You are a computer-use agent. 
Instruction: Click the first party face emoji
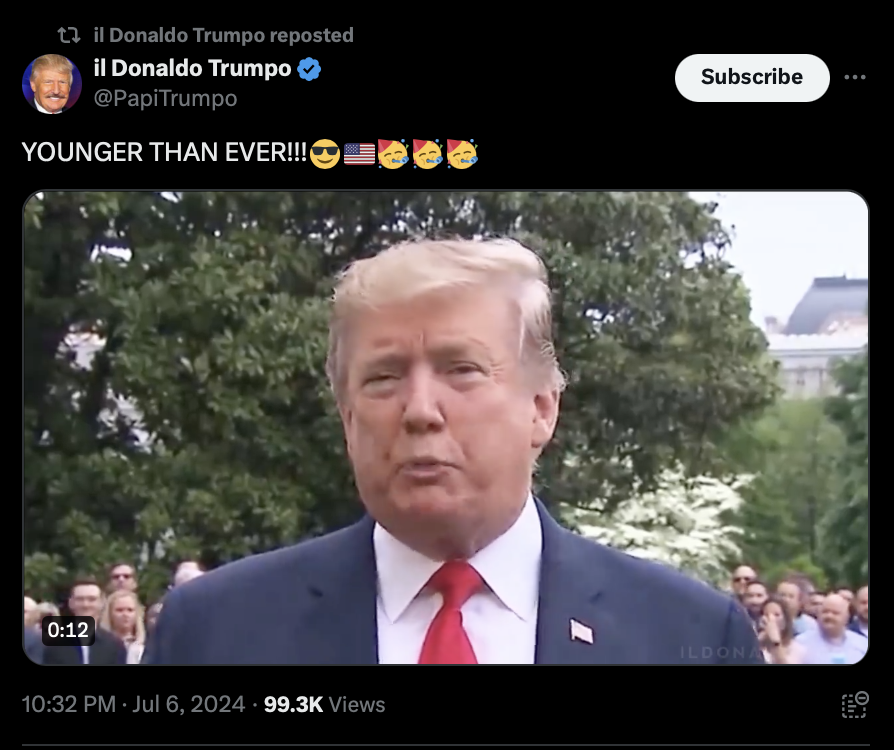tap(393, 153)
